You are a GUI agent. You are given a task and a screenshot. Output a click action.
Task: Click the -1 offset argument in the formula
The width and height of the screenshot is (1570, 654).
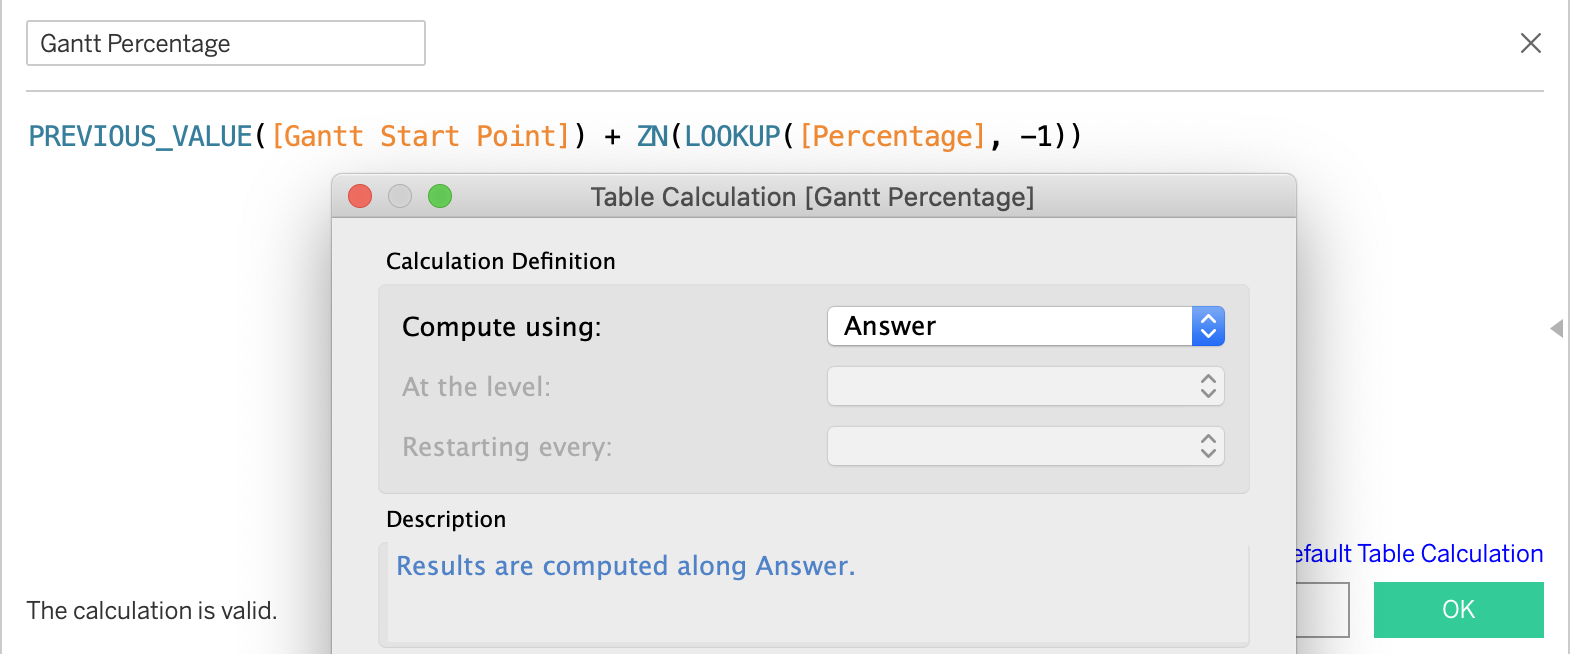pos(1035,136)
